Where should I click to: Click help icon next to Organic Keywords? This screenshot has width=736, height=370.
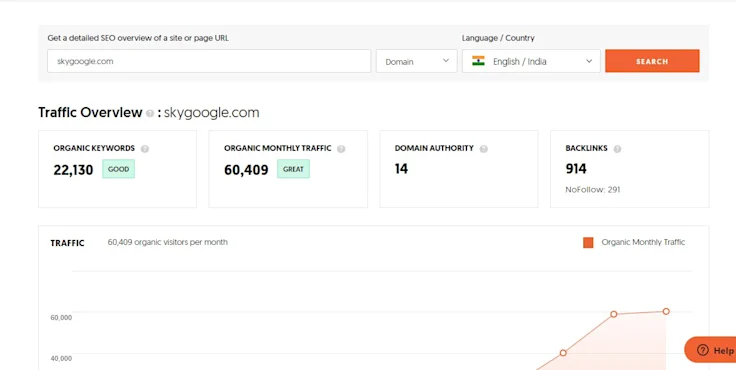click(145, 149)
